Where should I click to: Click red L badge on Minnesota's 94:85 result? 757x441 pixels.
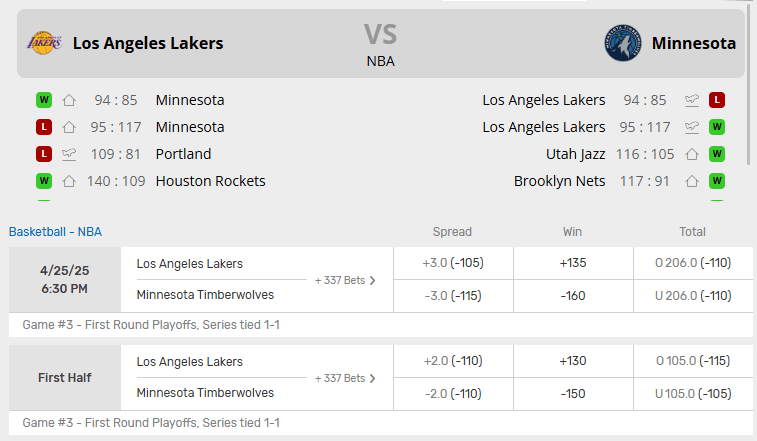pos(717,100)
